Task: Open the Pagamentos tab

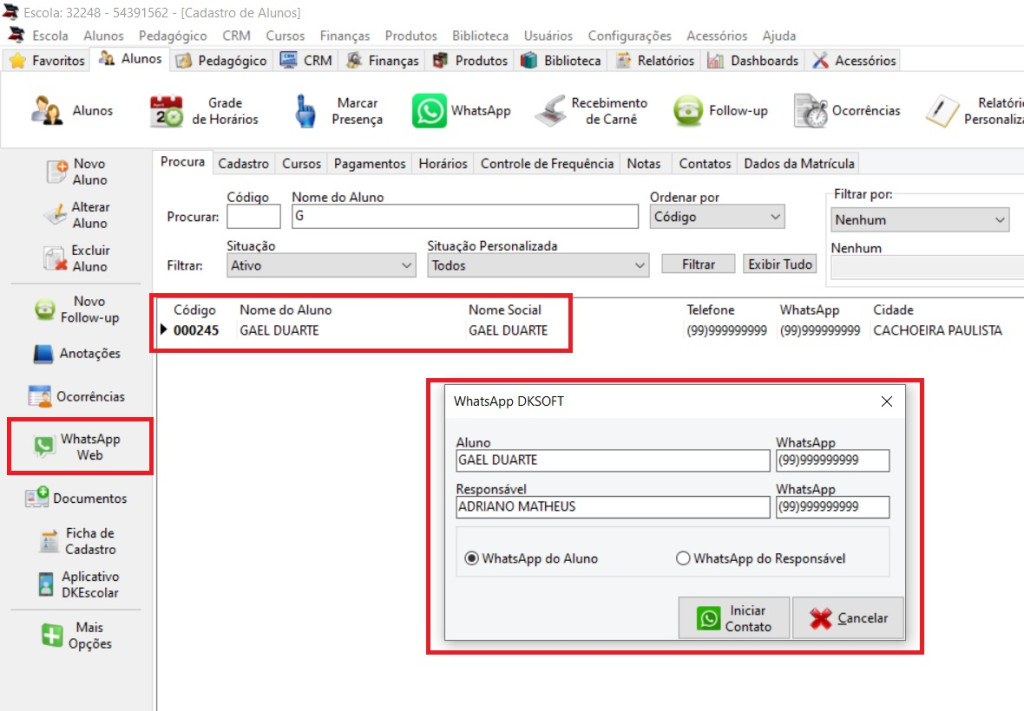Action: pyautogui.click(x=370, y=164)
